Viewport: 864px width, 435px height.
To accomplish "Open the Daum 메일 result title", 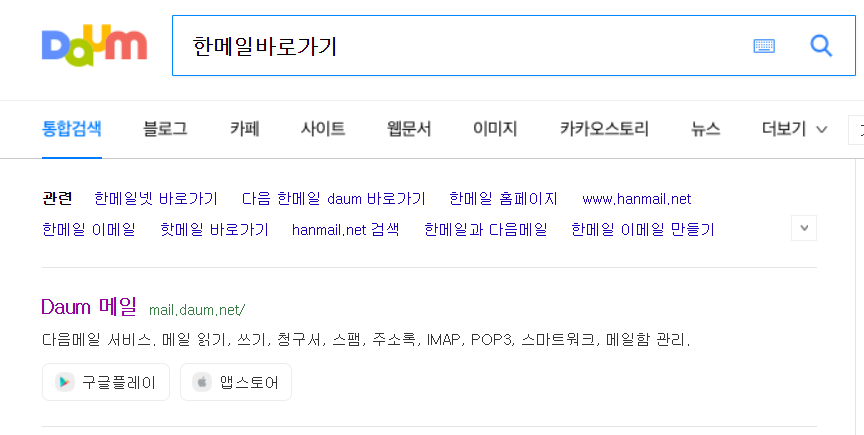I will (x=89, y=307).
